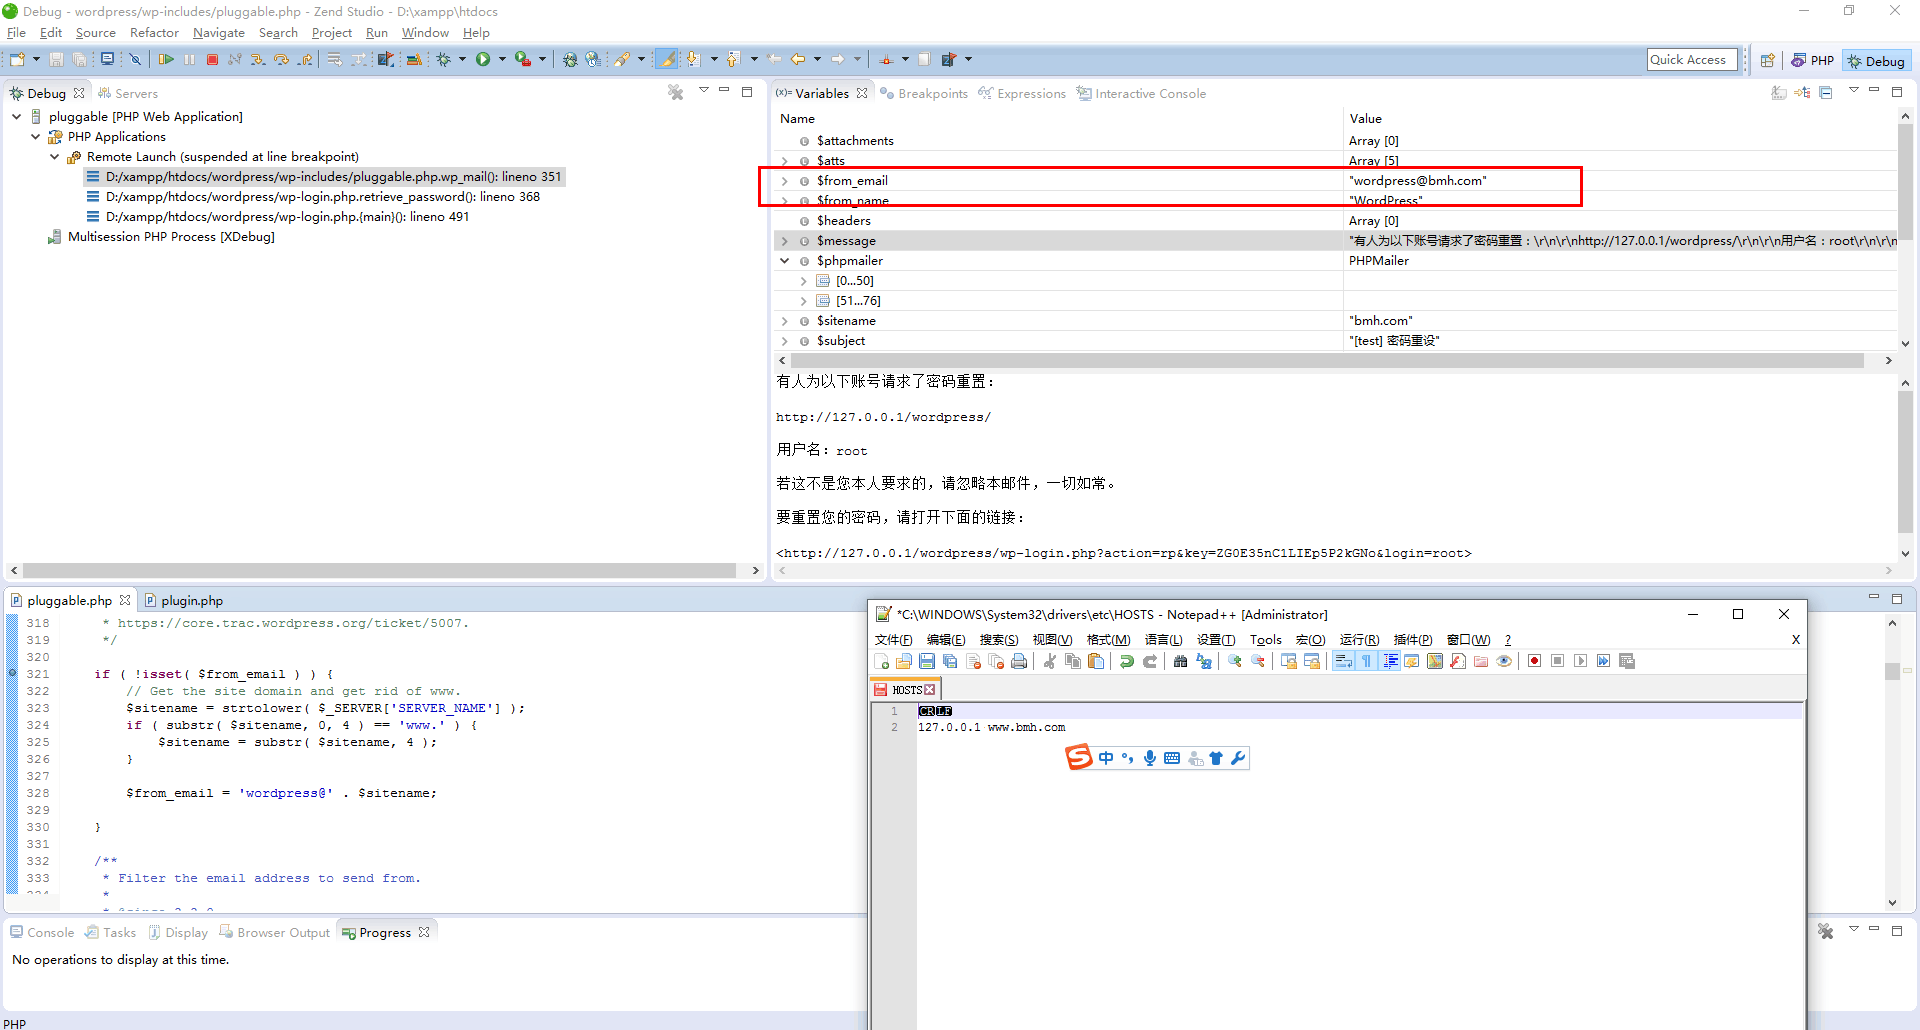The image size is (1920, 1030).
Task: Toggle Show All Characters in Notepad++ toolbar
Action: [x=1366, y=661]
